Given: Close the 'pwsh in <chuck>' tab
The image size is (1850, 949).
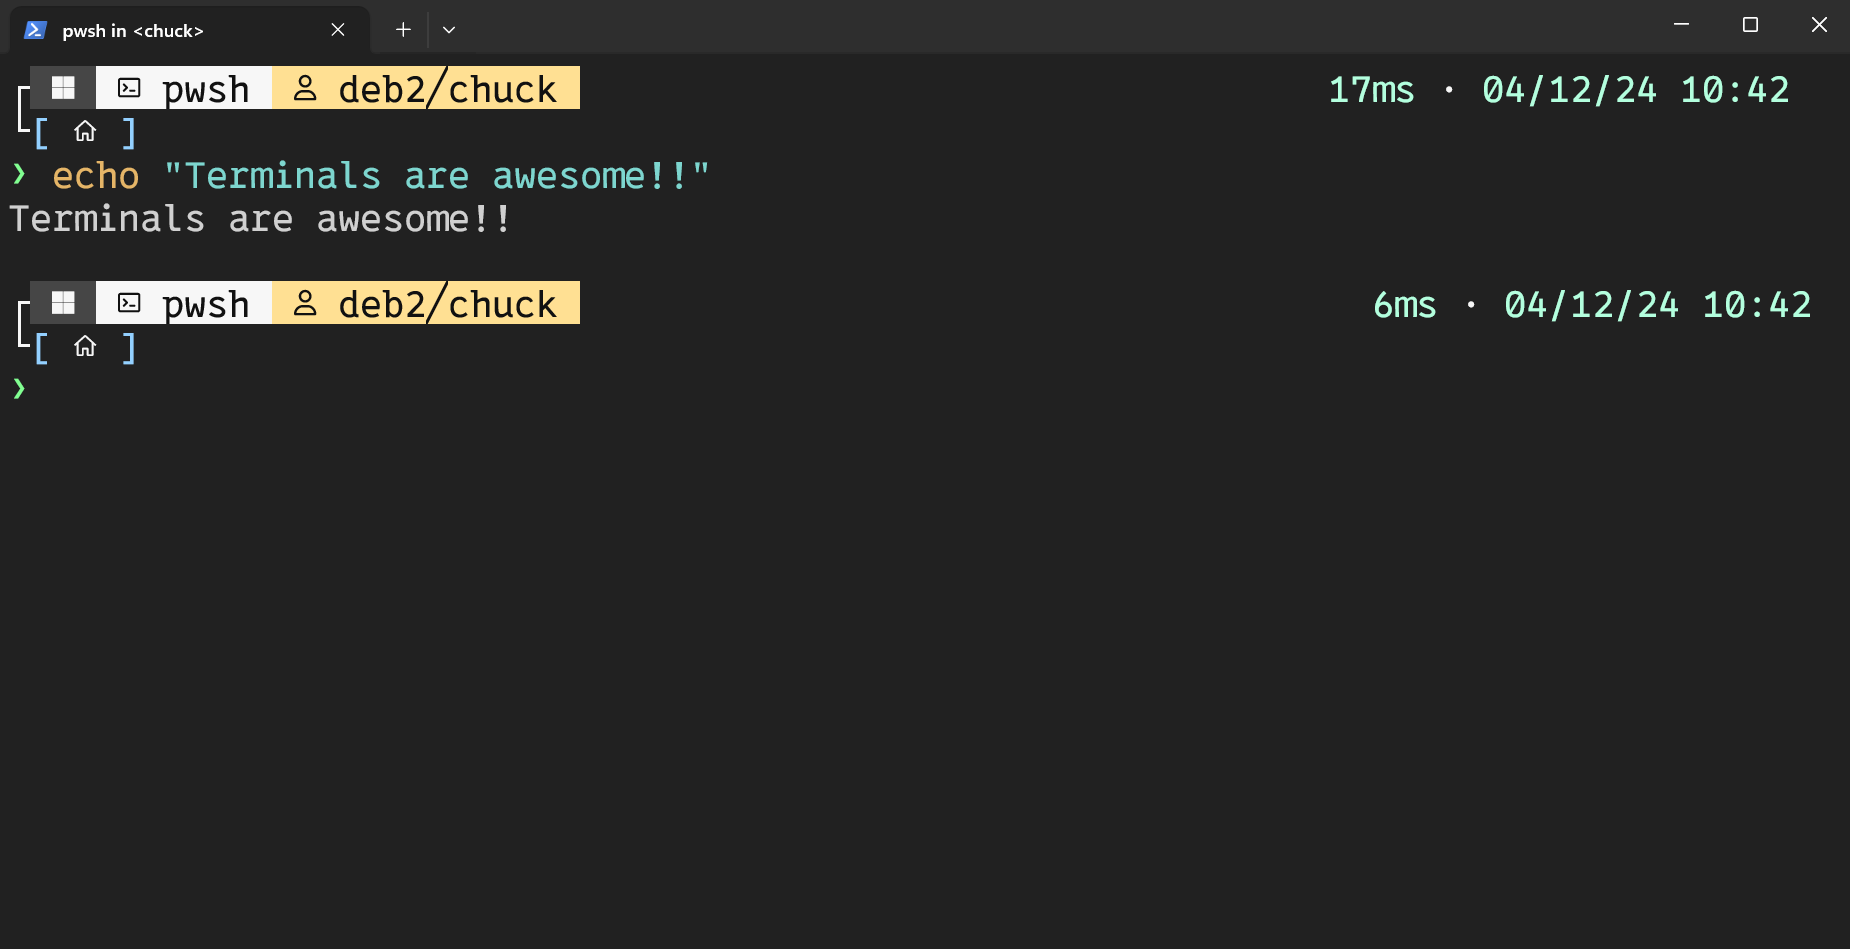Looking at the screenshot, I should 338,30.
